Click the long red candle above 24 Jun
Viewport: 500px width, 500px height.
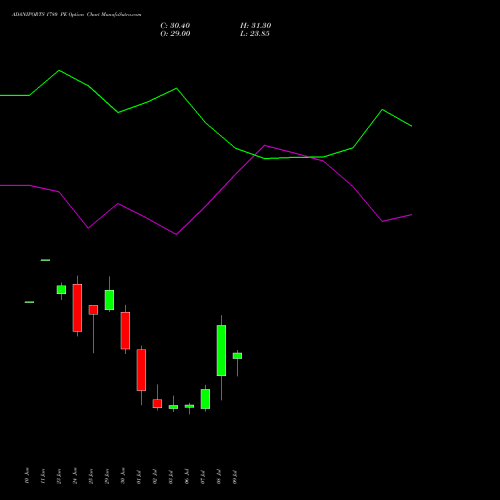[77, 308]
